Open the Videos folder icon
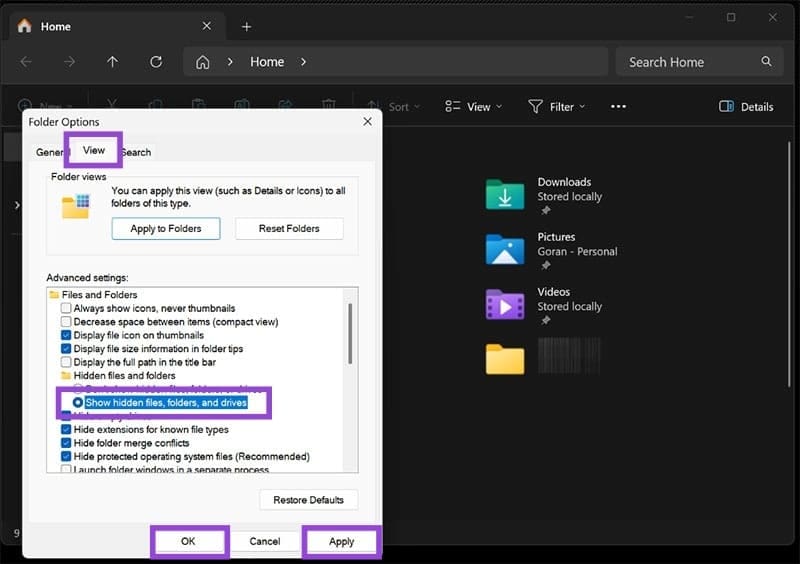This screenshot has height=564, width=800. pos(505,304)
